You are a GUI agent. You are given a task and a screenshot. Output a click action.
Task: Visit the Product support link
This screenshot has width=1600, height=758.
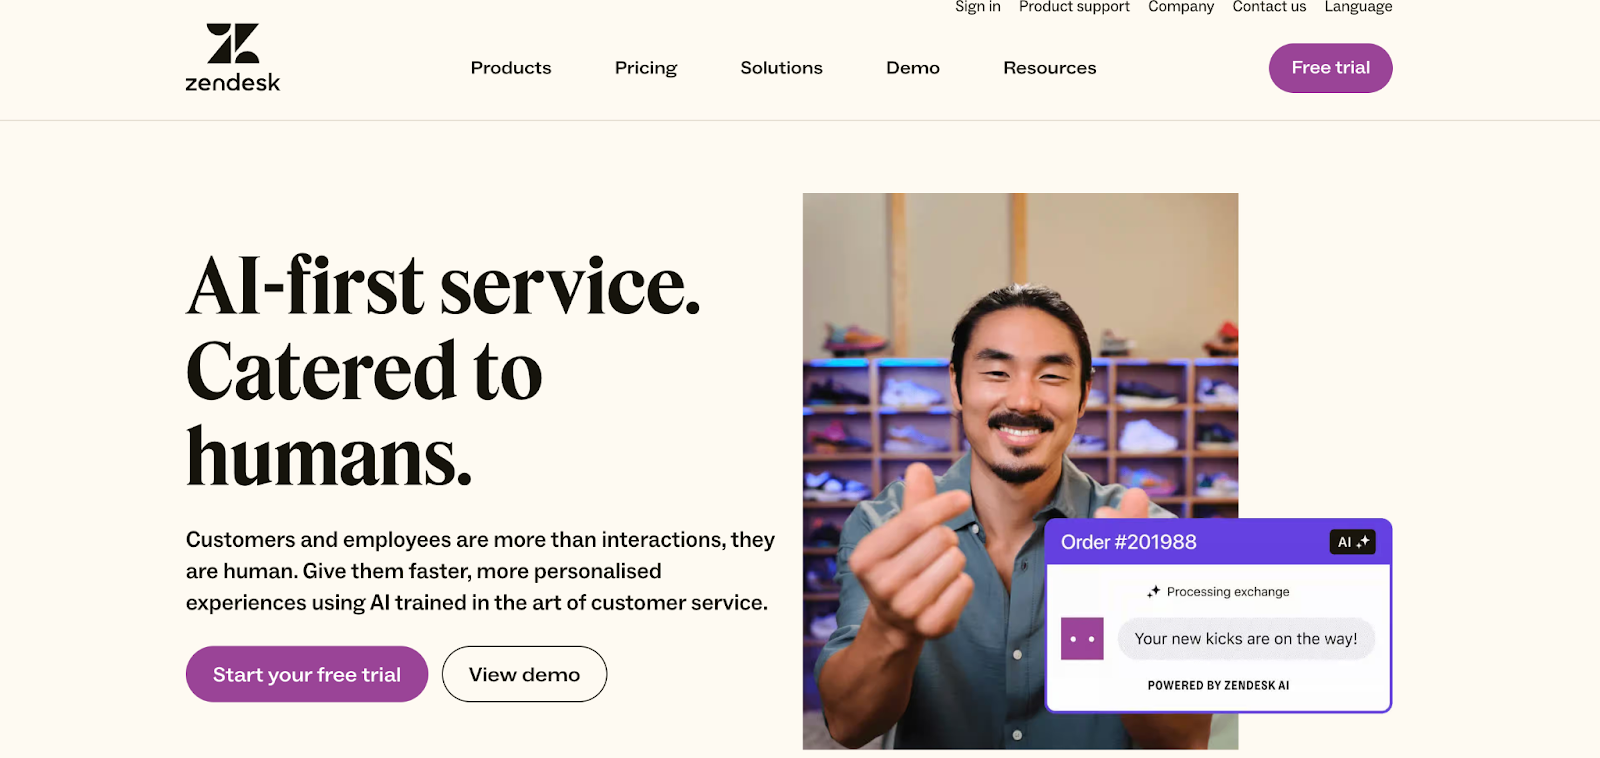[1074, 7]
